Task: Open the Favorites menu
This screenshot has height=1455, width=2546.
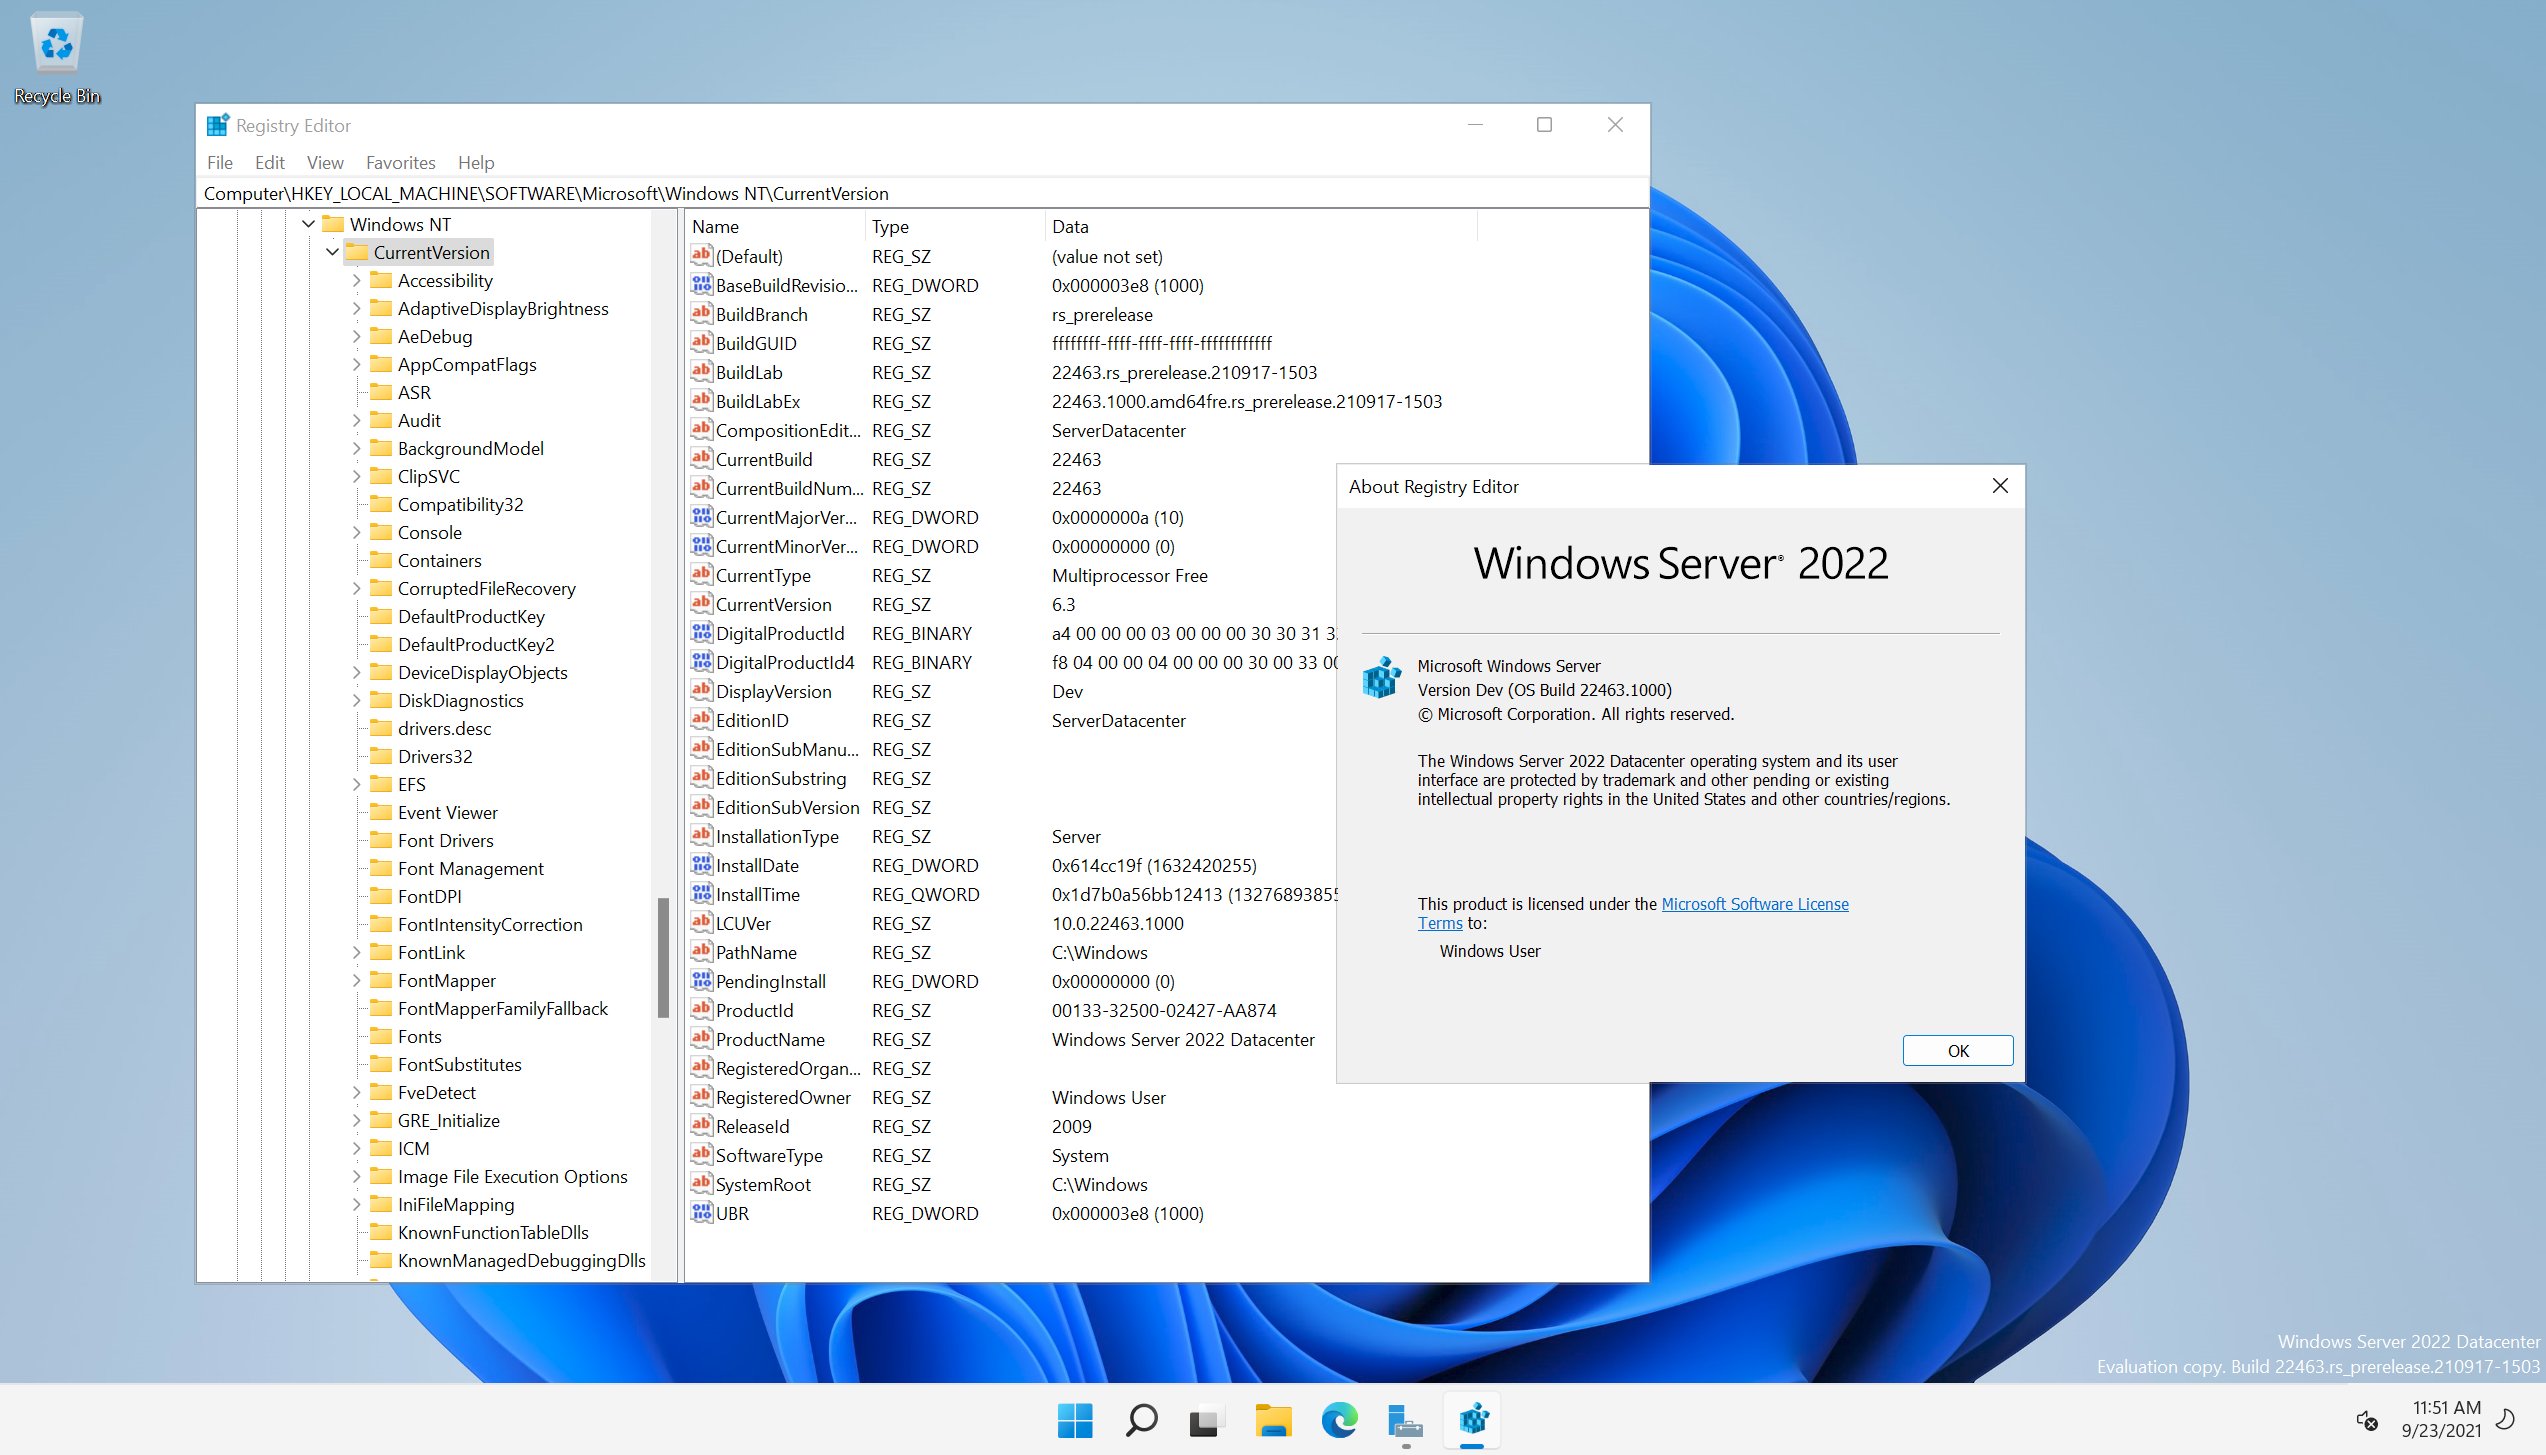Action: [401, 162]
